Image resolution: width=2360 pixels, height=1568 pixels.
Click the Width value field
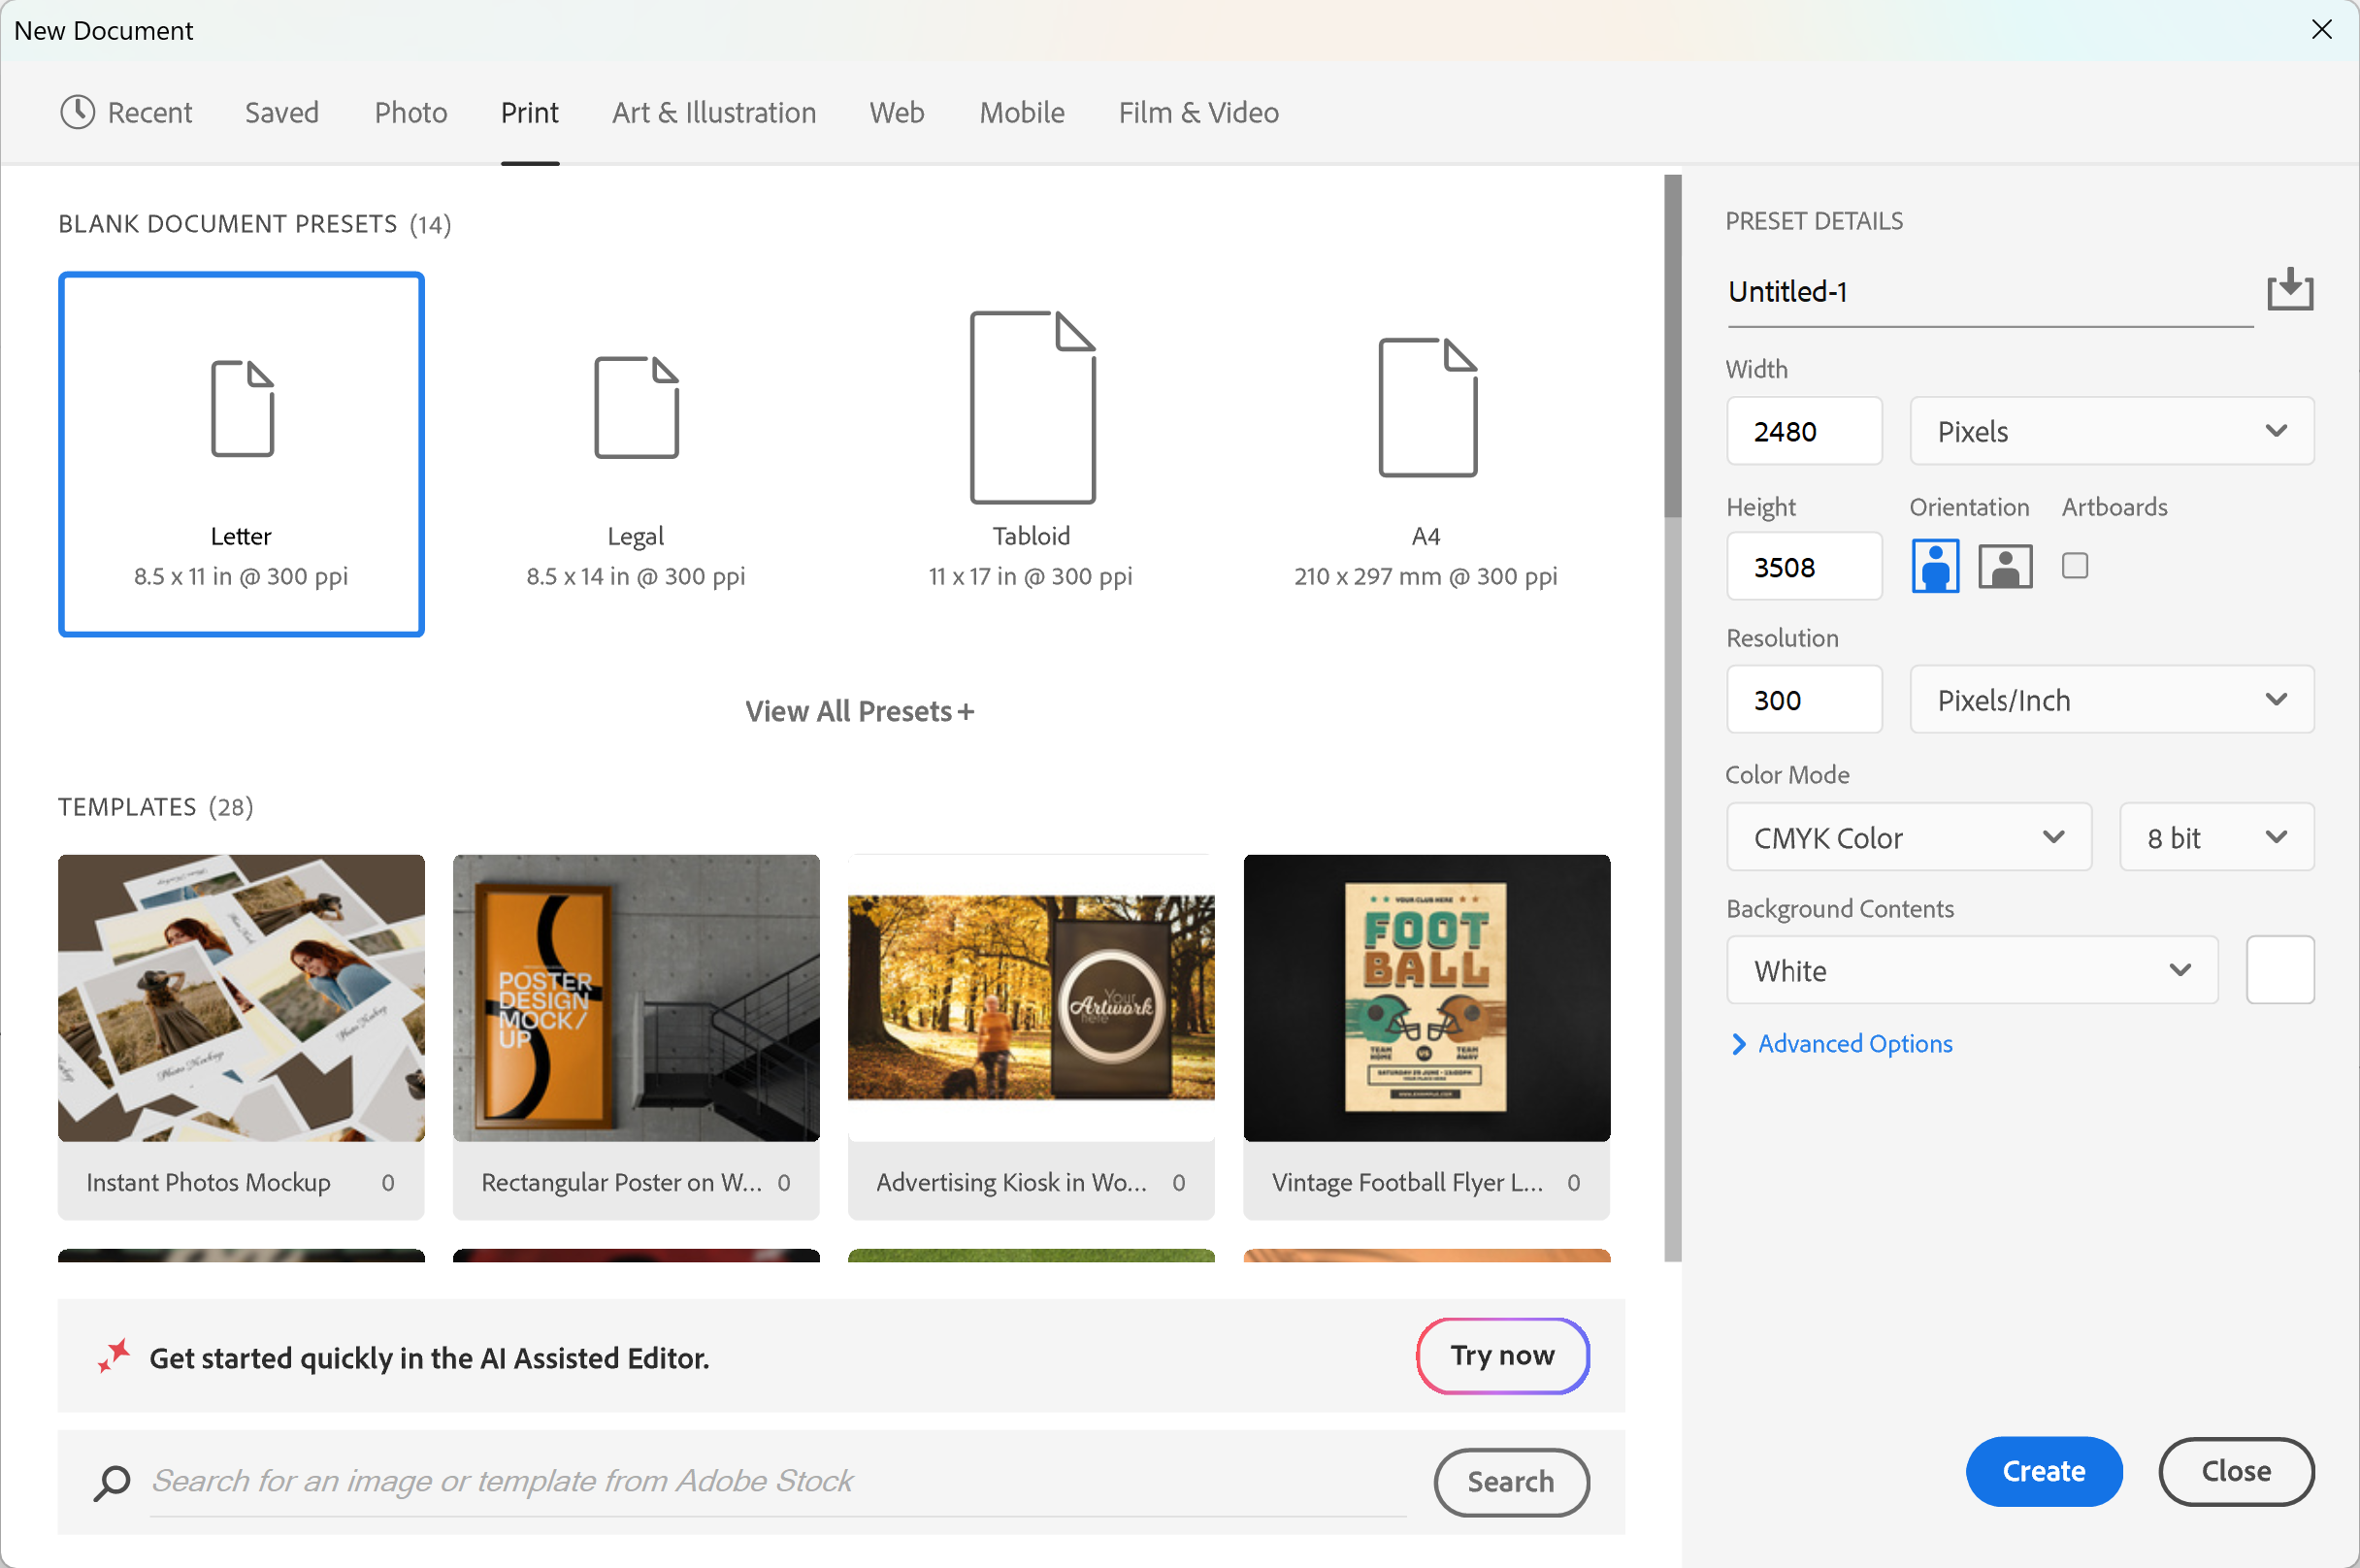tap(1804, 431)
